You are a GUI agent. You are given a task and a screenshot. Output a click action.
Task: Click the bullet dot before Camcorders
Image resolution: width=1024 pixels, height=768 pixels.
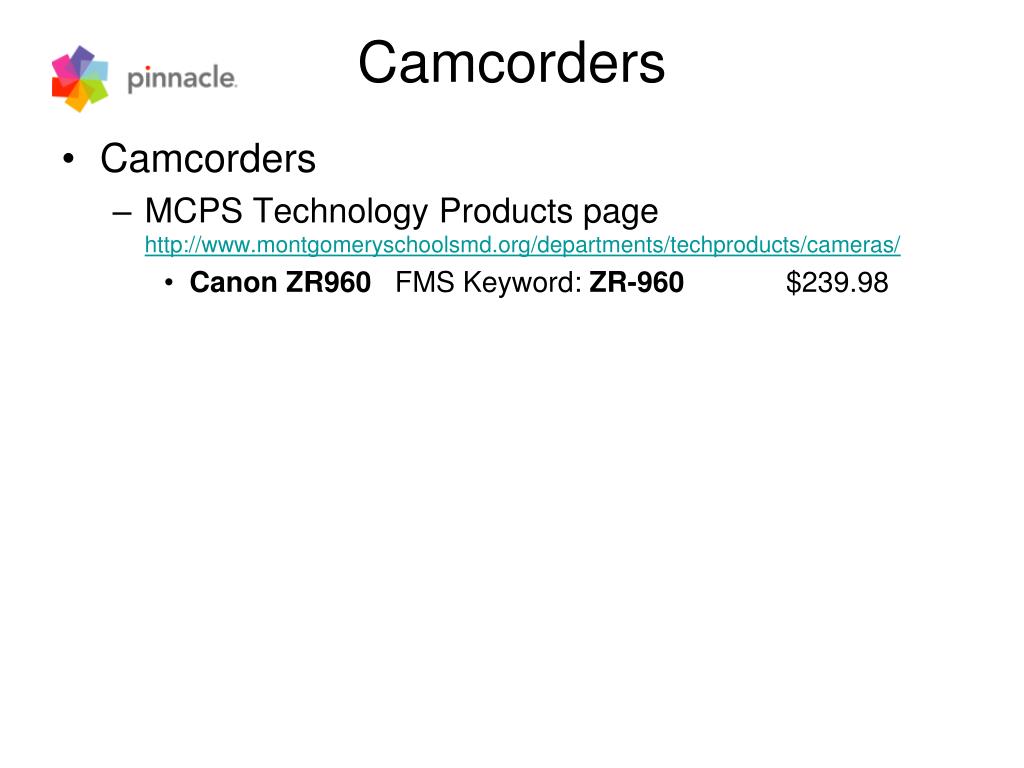pyautogui.click(x=69, y=159)
